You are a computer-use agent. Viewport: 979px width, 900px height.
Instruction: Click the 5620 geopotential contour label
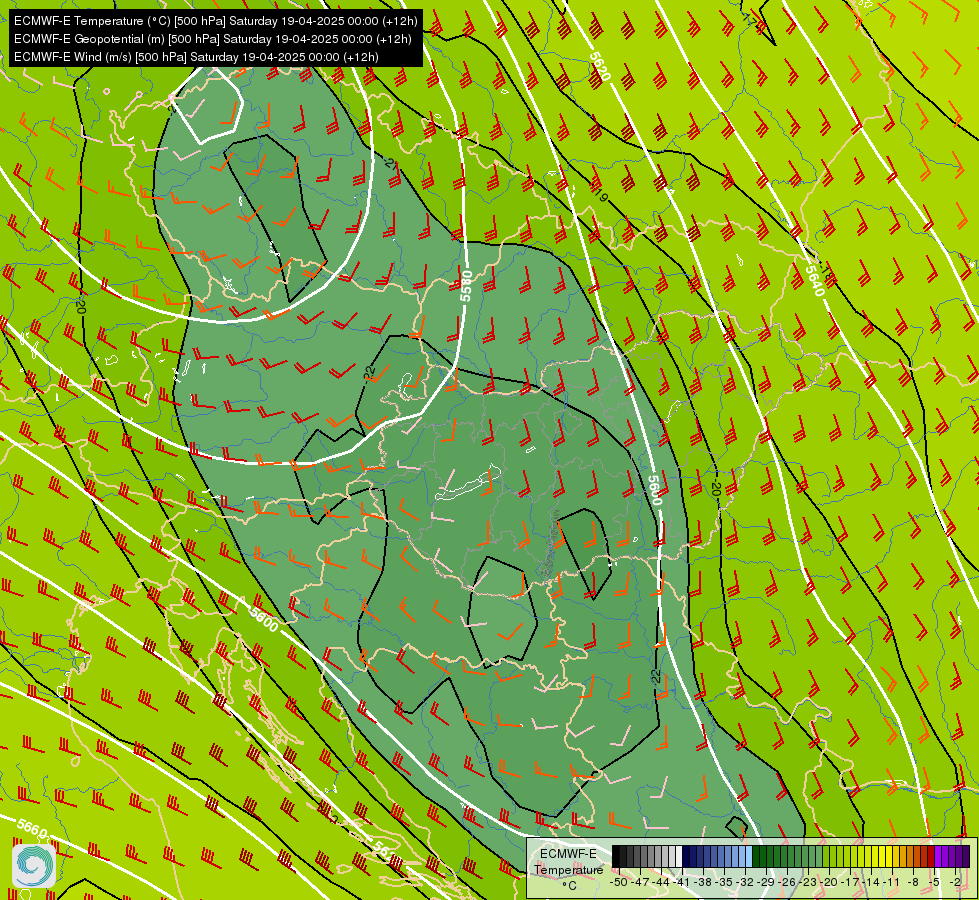tap(599, 67)
